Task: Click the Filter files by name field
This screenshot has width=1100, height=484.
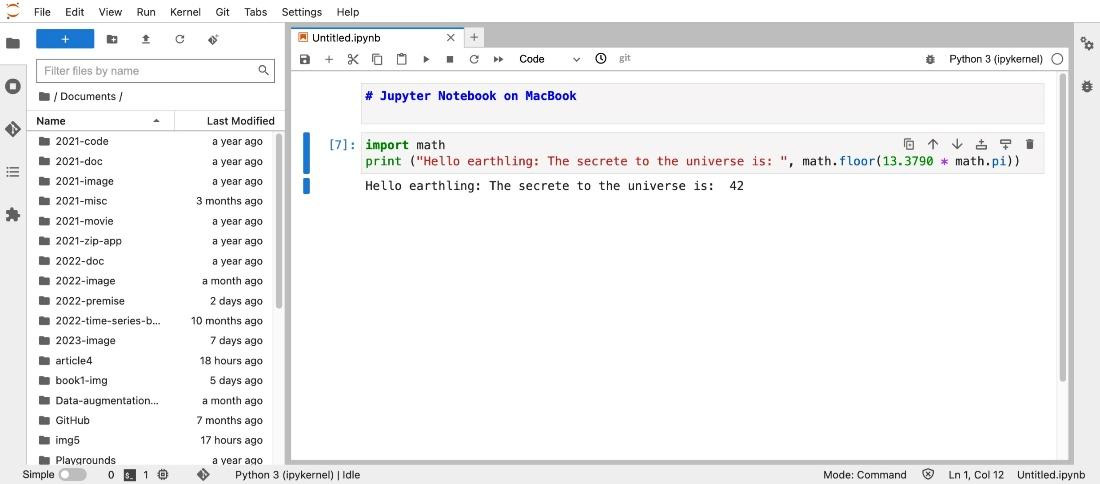Action: (x=155, y=71)
